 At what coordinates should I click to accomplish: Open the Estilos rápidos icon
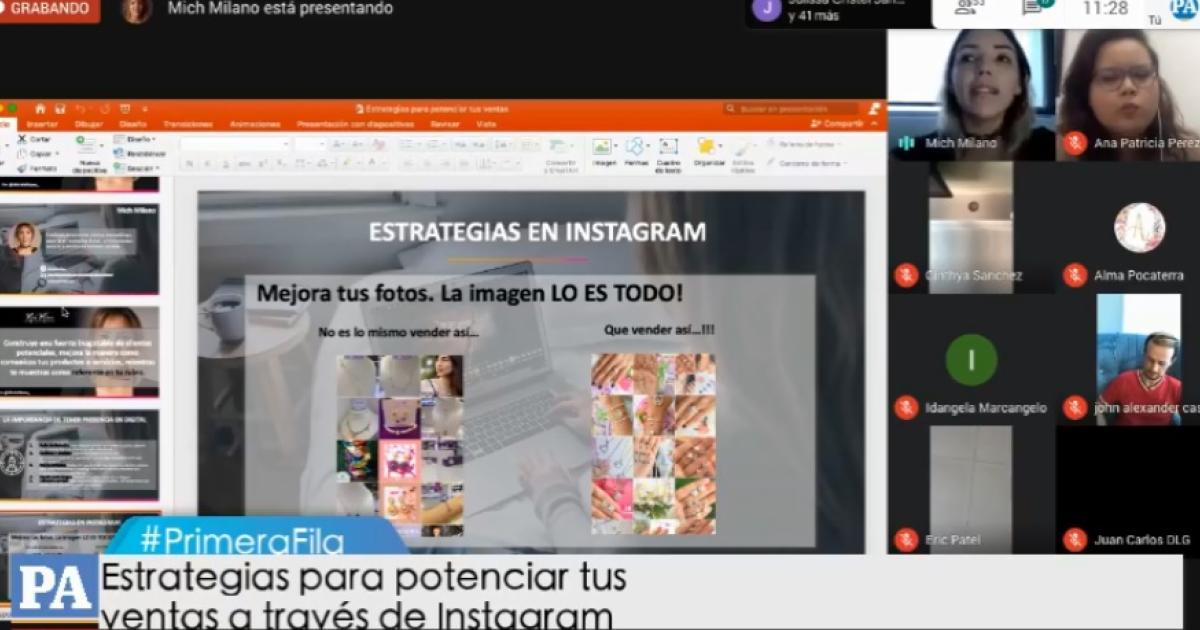[x=743, y=147]
